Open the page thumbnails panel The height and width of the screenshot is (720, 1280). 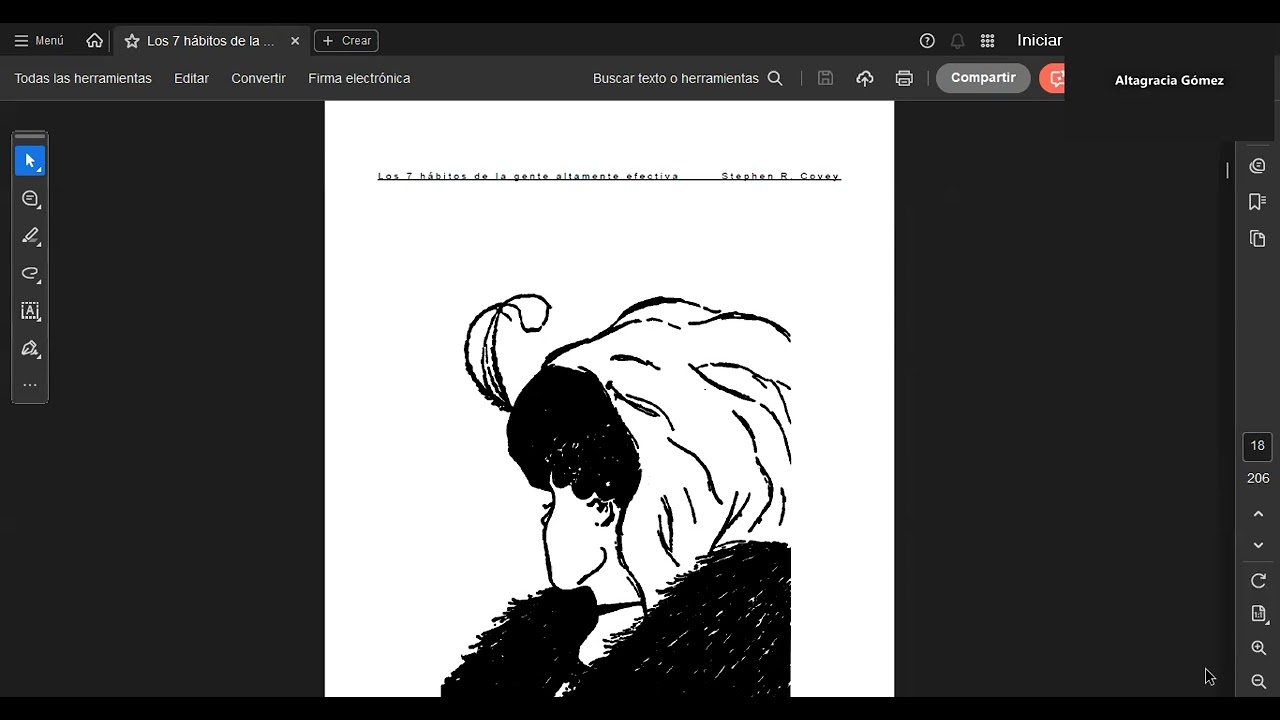pos(1258,238)
